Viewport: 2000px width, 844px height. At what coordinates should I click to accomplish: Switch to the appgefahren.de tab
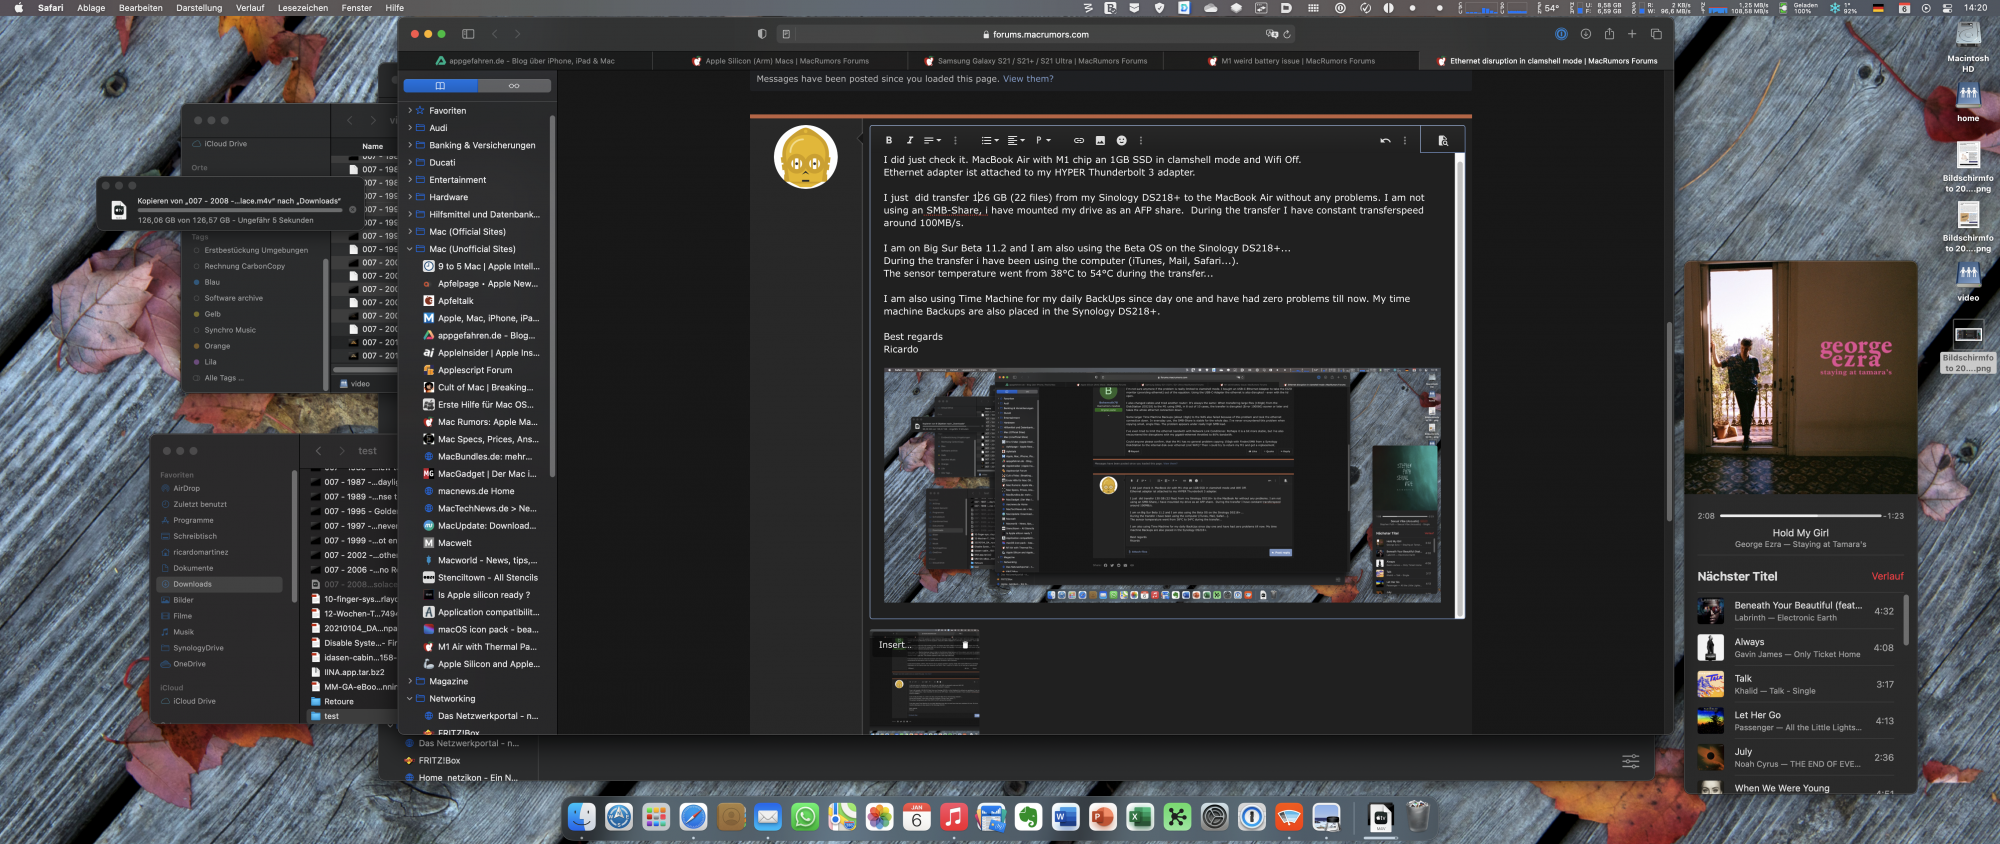(x=525, y=61)
